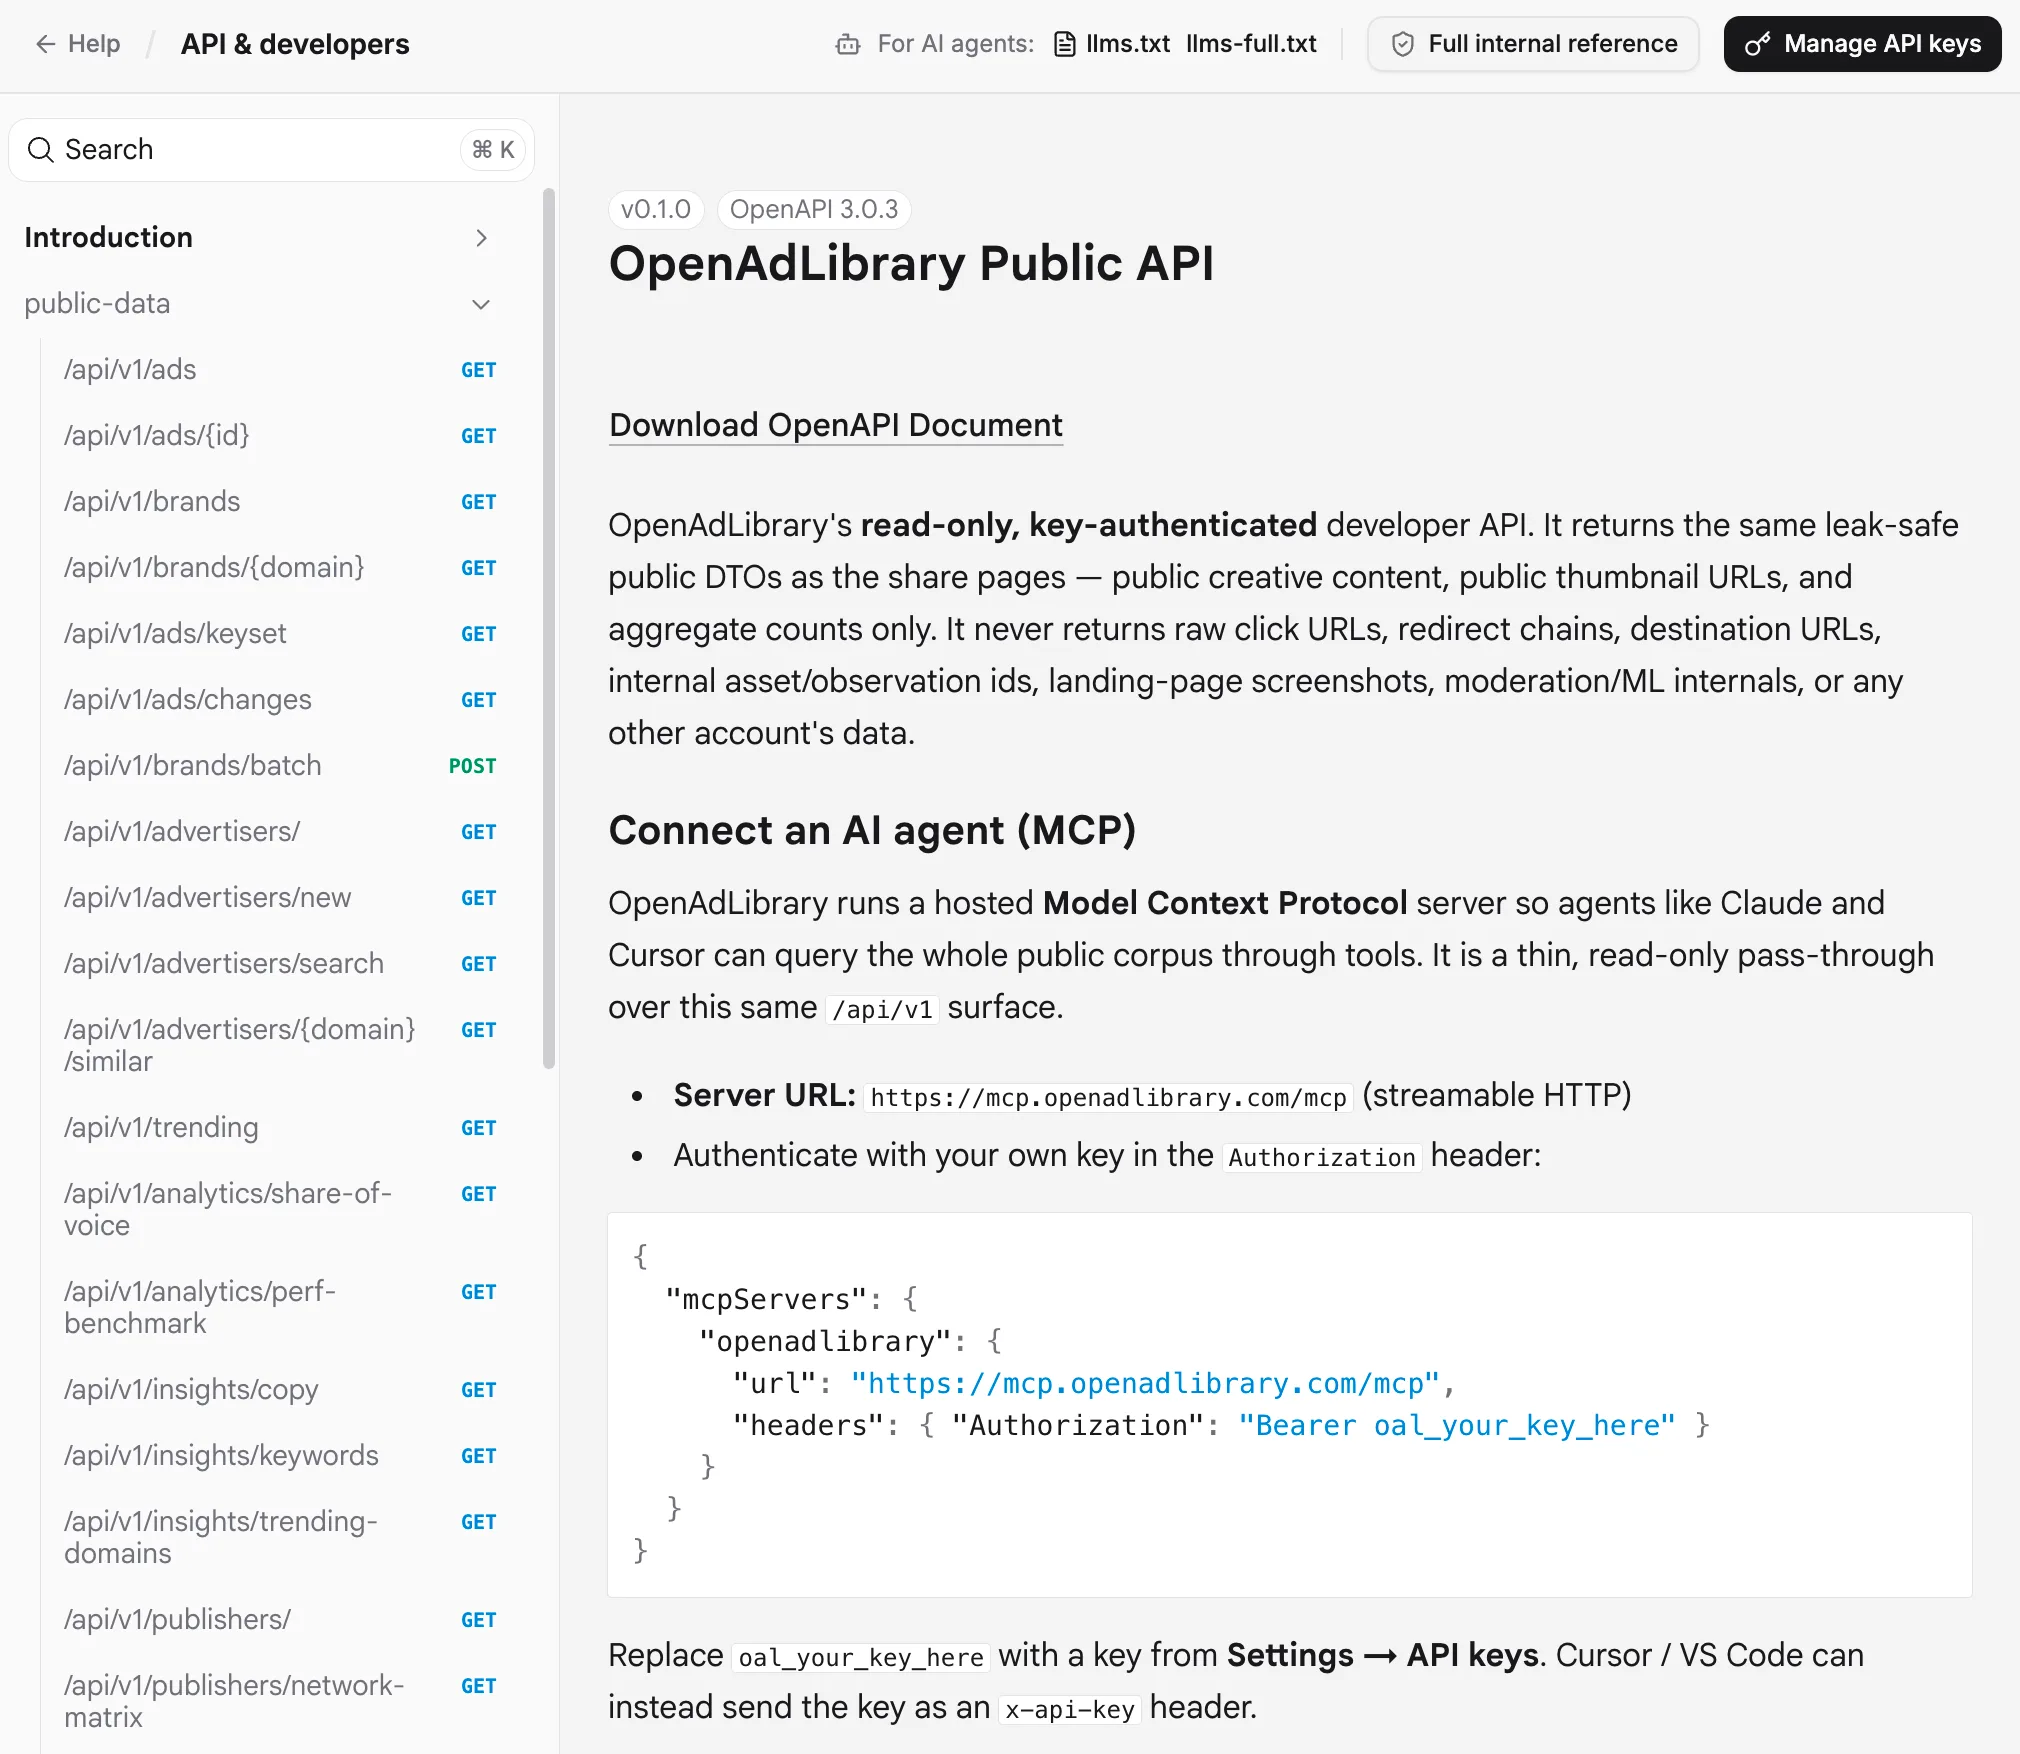Click the sidebar vertical scrollbar

[548, 629]
